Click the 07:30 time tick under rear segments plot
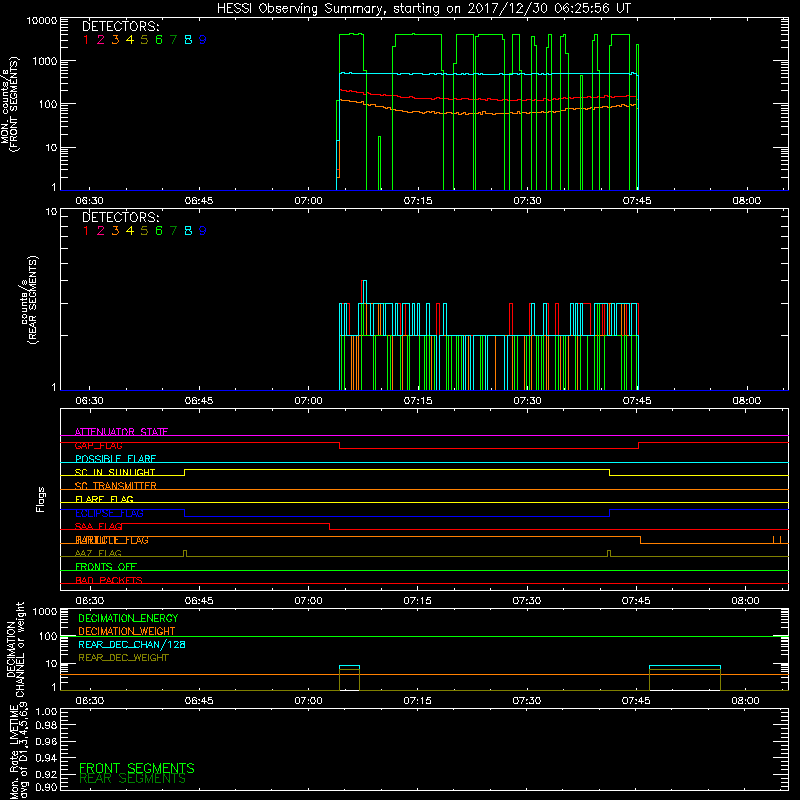800x800 pixels. pyautogui.click(x=527, y=401)
